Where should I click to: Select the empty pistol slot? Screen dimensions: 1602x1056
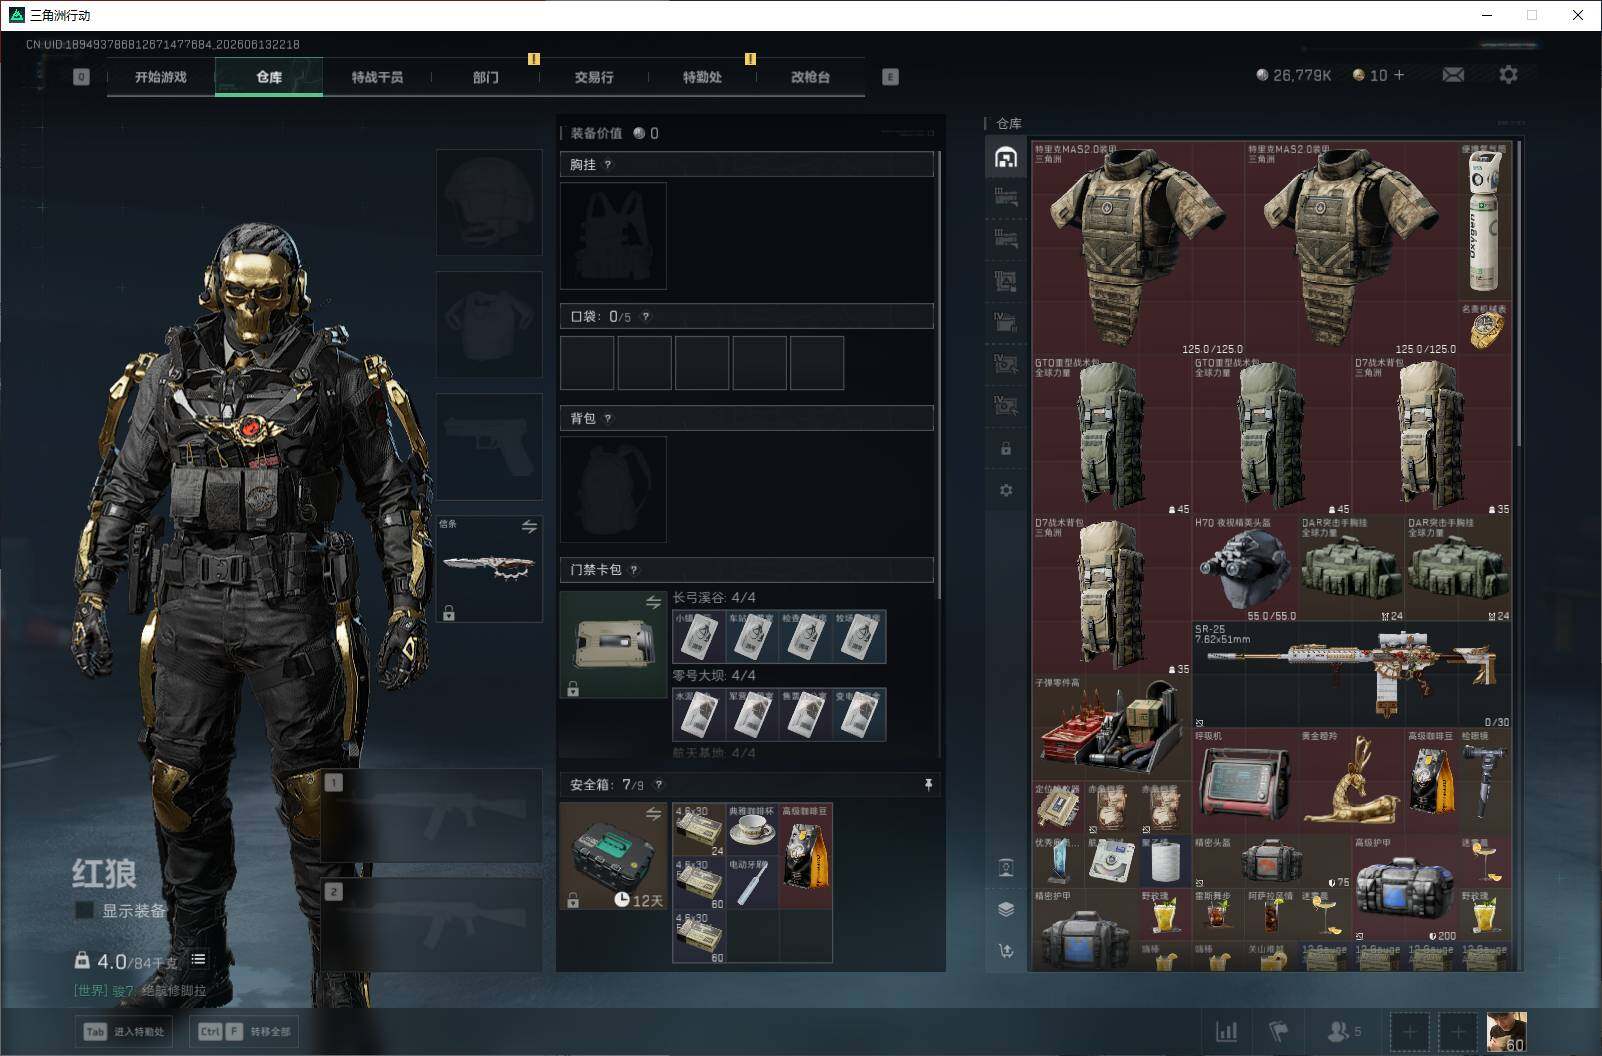click(489, 447)
